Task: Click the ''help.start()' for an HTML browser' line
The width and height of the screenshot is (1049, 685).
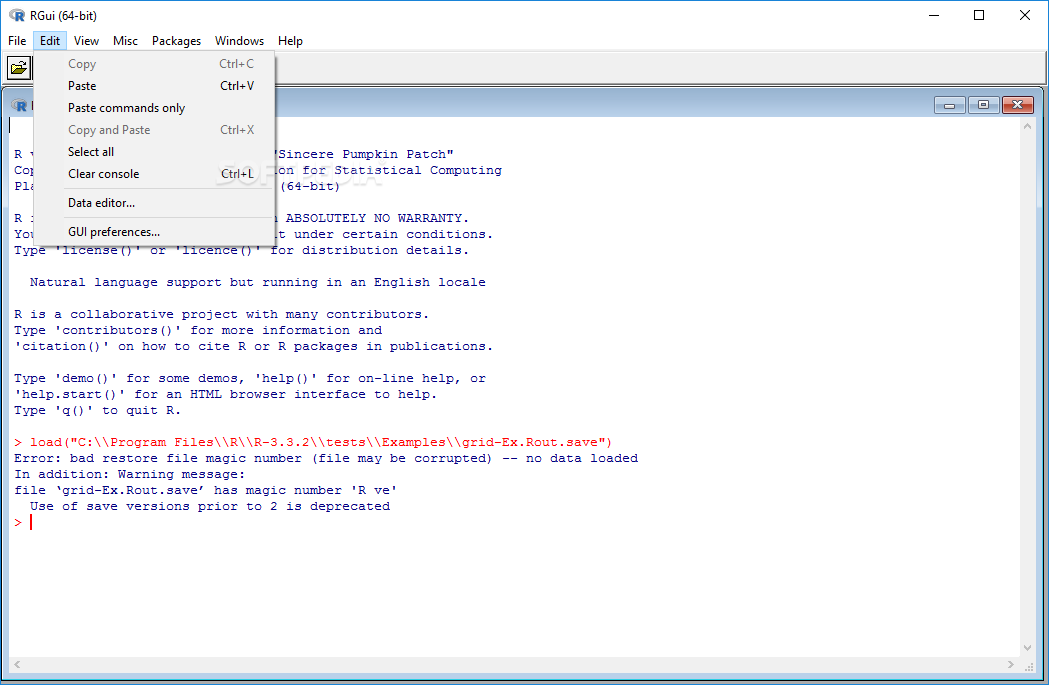Action: (225, 395)
